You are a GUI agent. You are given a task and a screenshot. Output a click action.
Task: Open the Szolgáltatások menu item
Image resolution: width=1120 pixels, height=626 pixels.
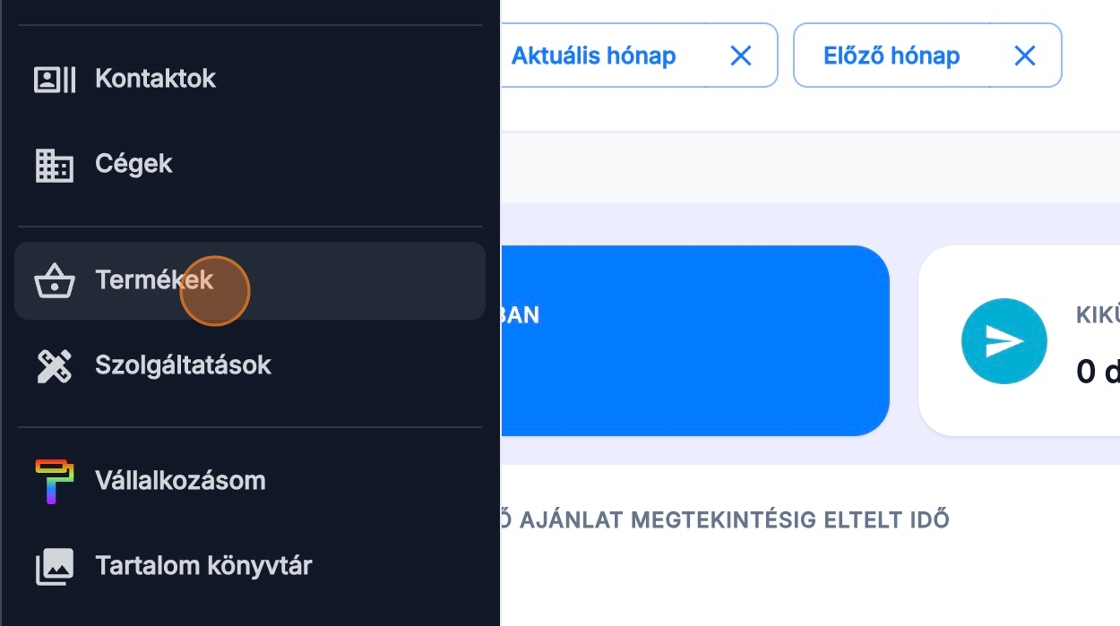(183, 365)
